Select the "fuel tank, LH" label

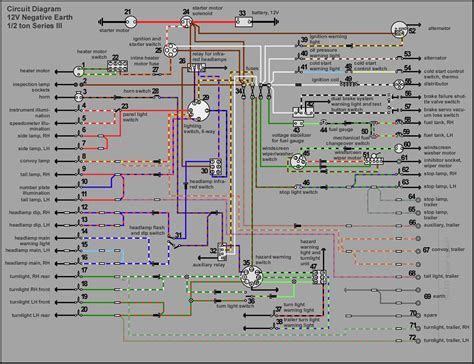point(438,135)
